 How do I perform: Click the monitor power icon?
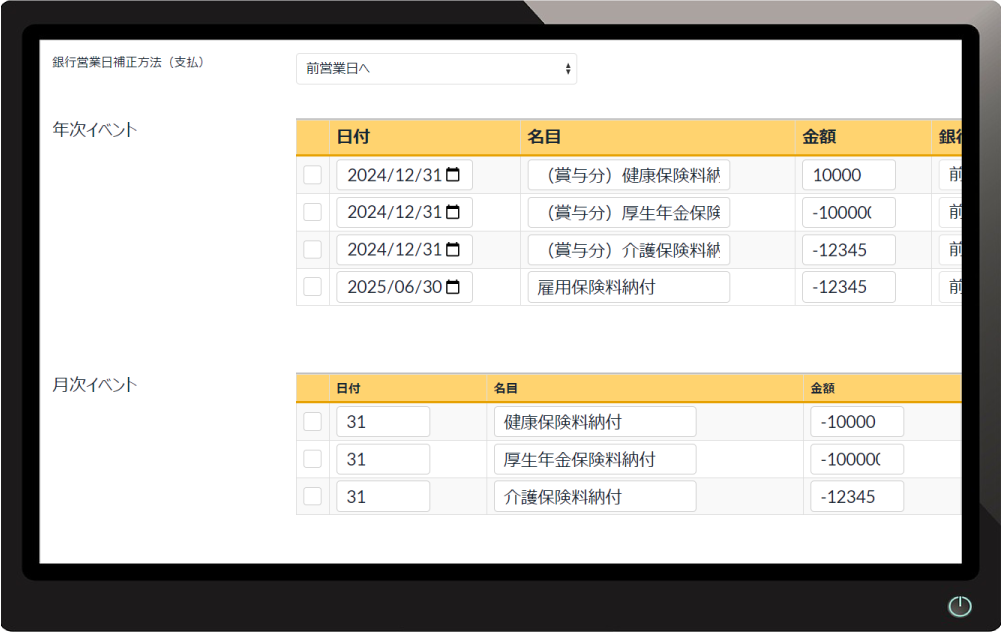pos(959,606)
